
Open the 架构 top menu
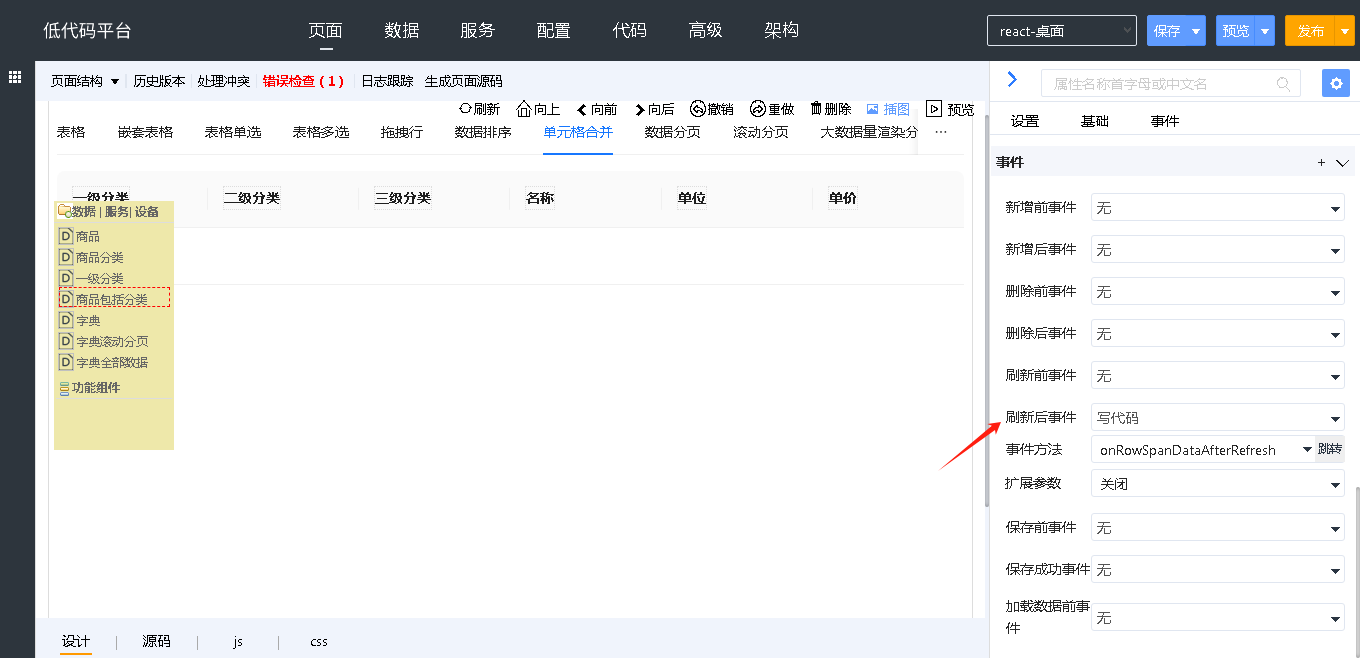tap(782, 30)
